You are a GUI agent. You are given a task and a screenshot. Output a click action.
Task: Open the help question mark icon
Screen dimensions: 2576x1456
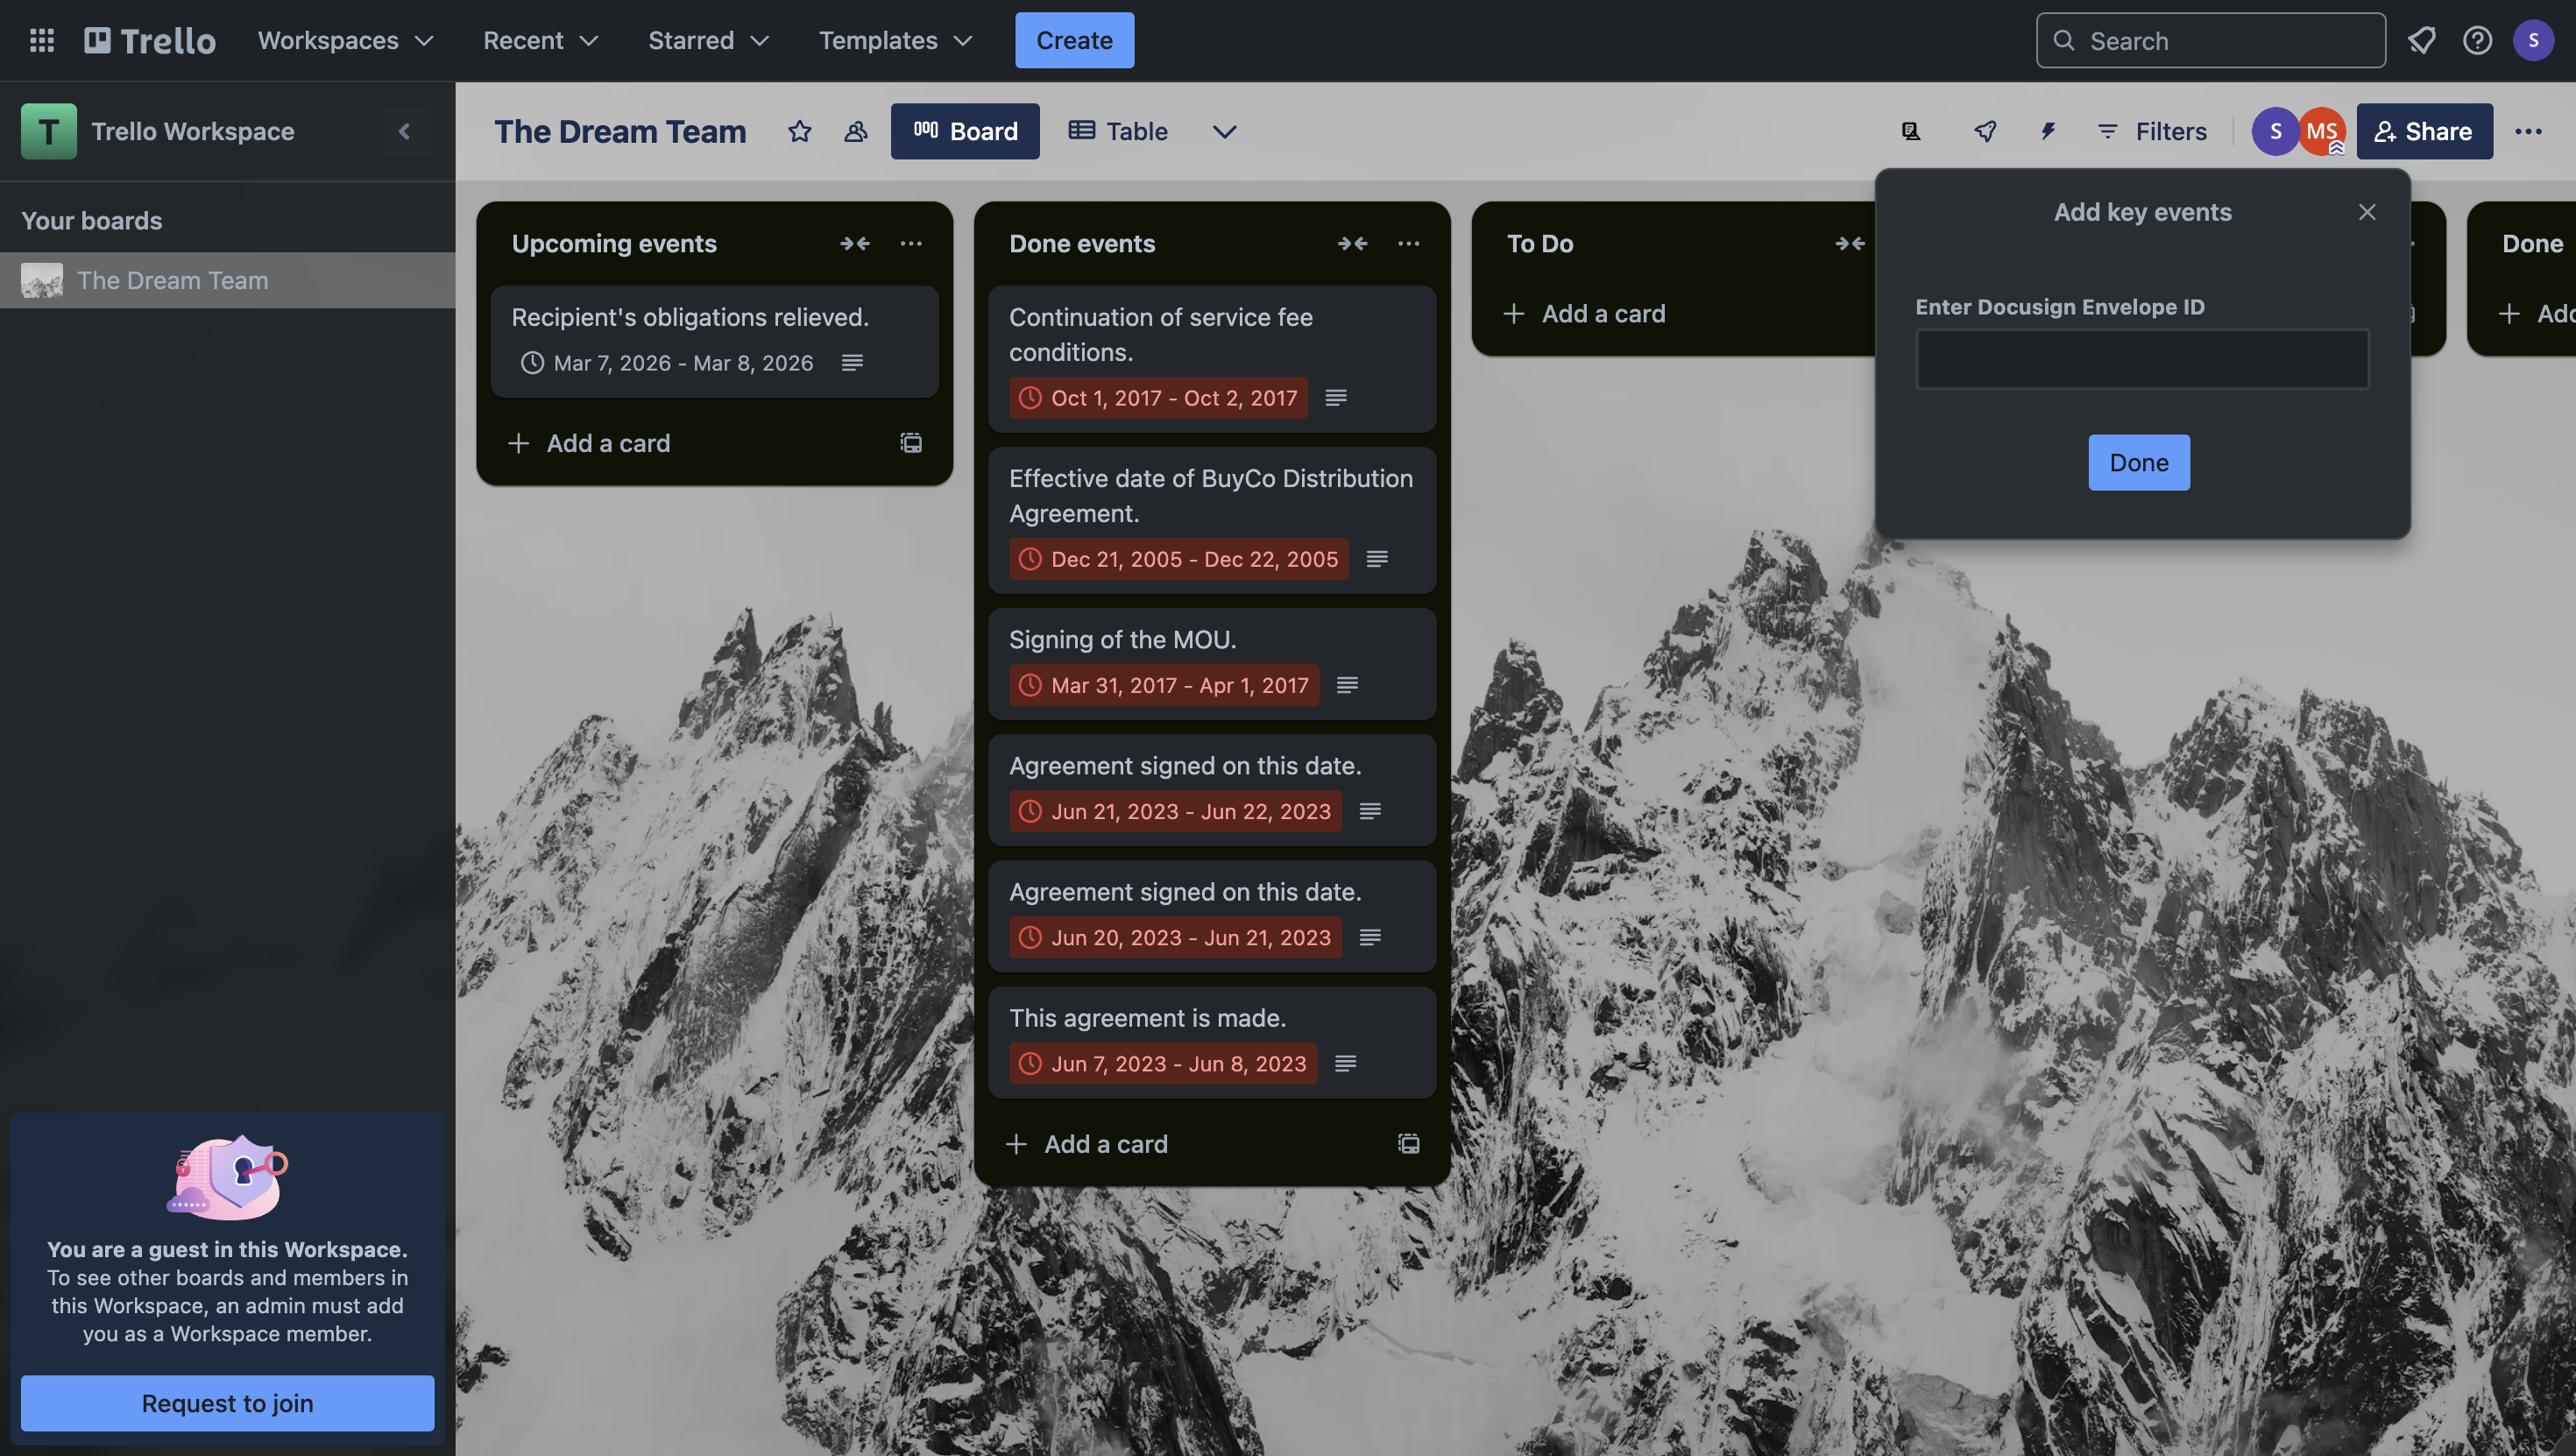pos(2477,40)
